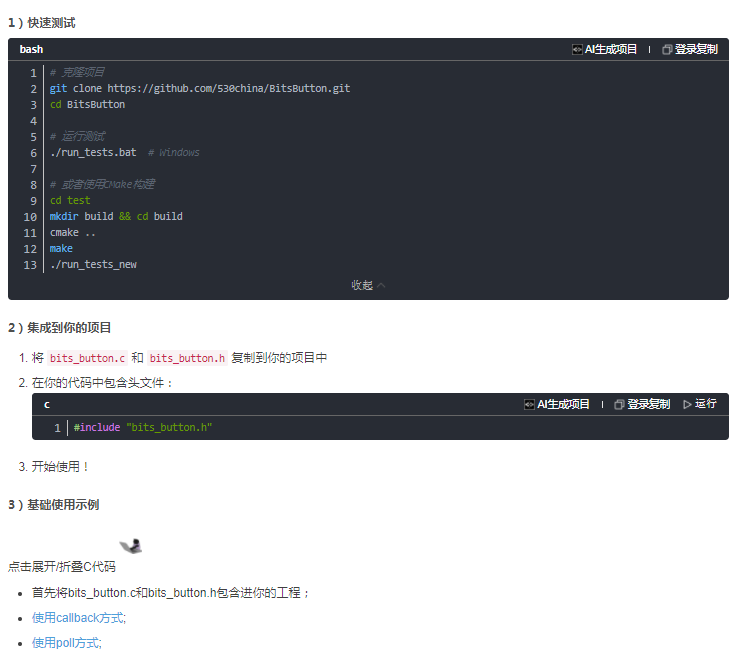
Task: Click AI生成项目 in the c code block
Action: [x=556, y=404]
